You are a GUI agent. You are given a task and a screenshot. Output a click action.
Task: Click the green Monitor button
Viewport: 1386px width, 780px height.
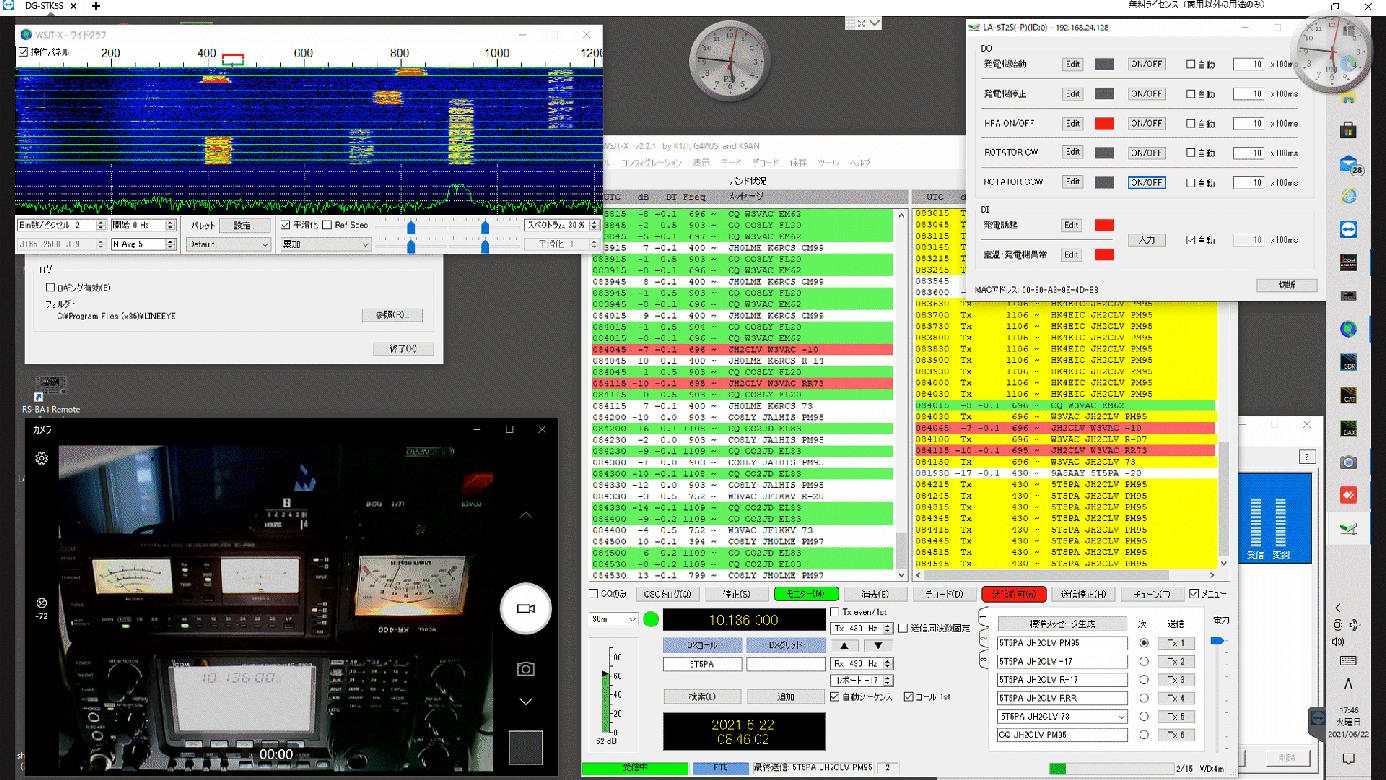point(806,594)
